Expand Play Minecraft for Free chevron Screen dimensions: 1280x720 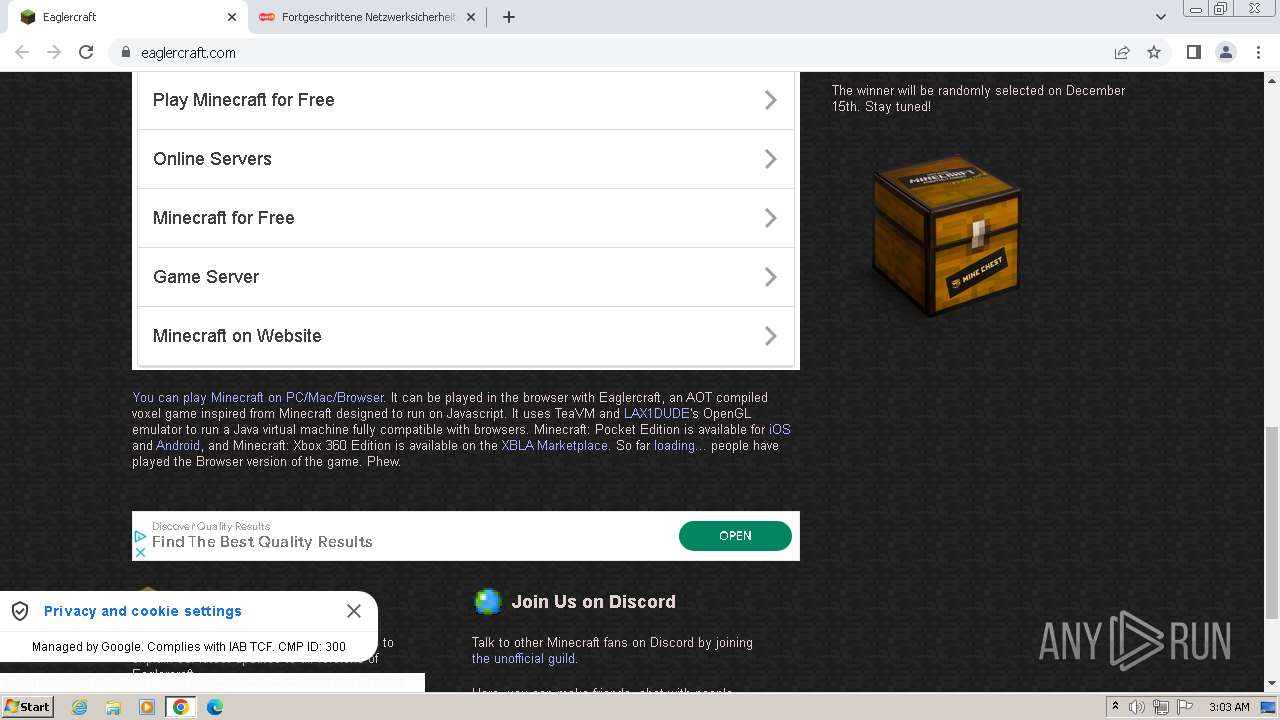click(x=771, y=100)
